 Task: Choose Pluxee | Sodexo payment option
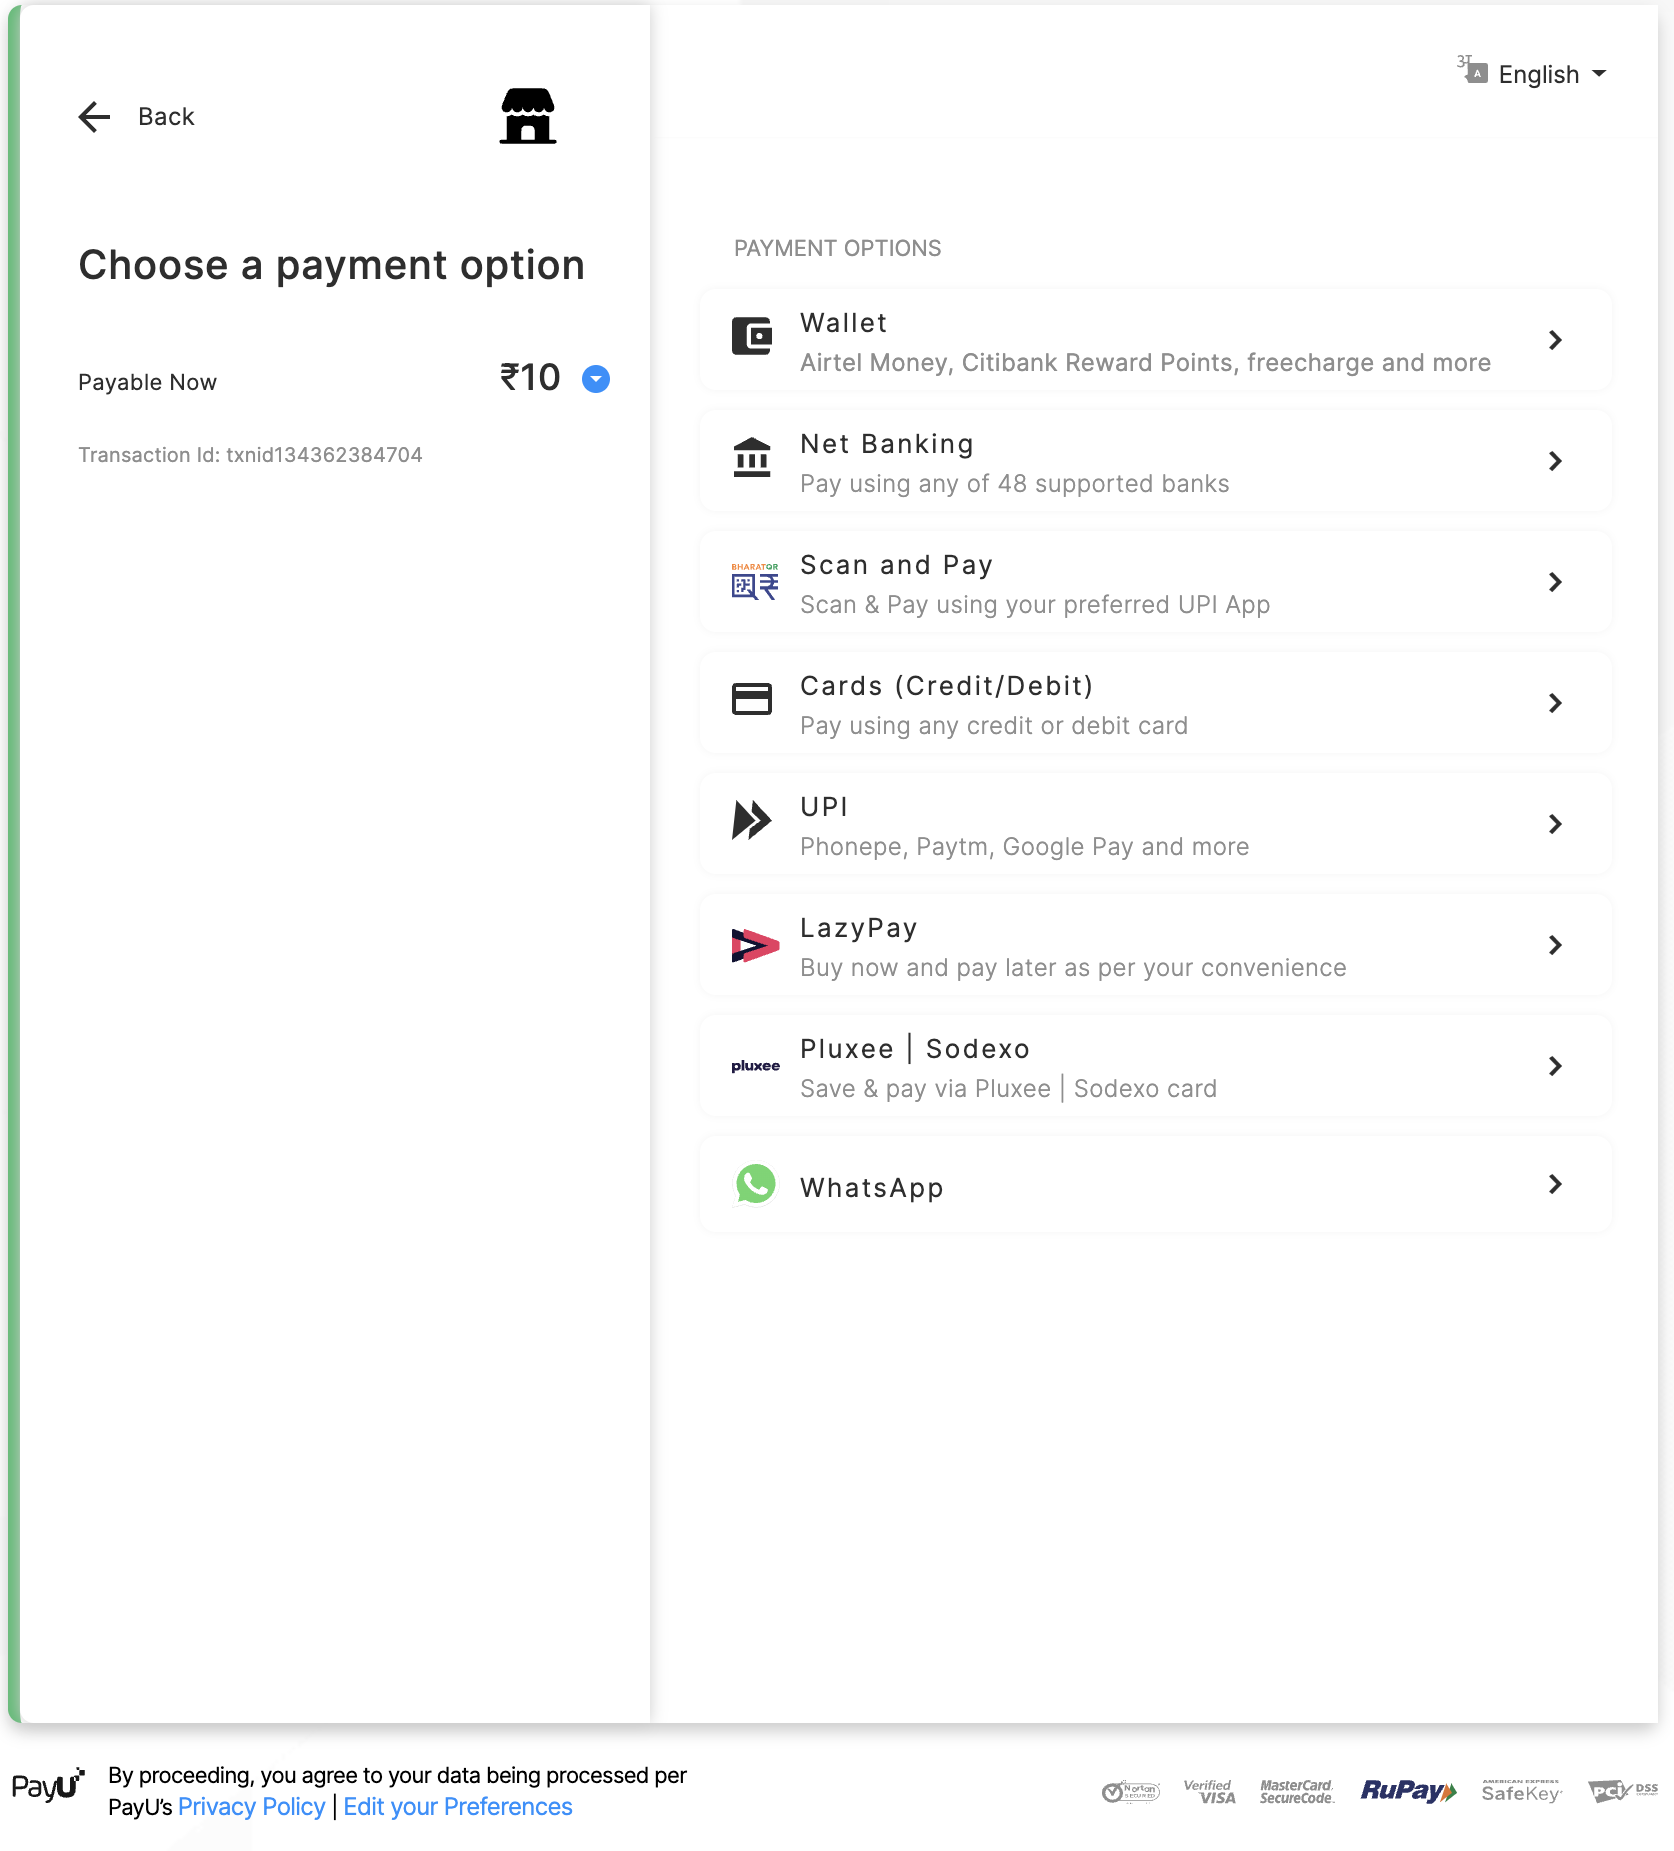tap(1155, 1067)
